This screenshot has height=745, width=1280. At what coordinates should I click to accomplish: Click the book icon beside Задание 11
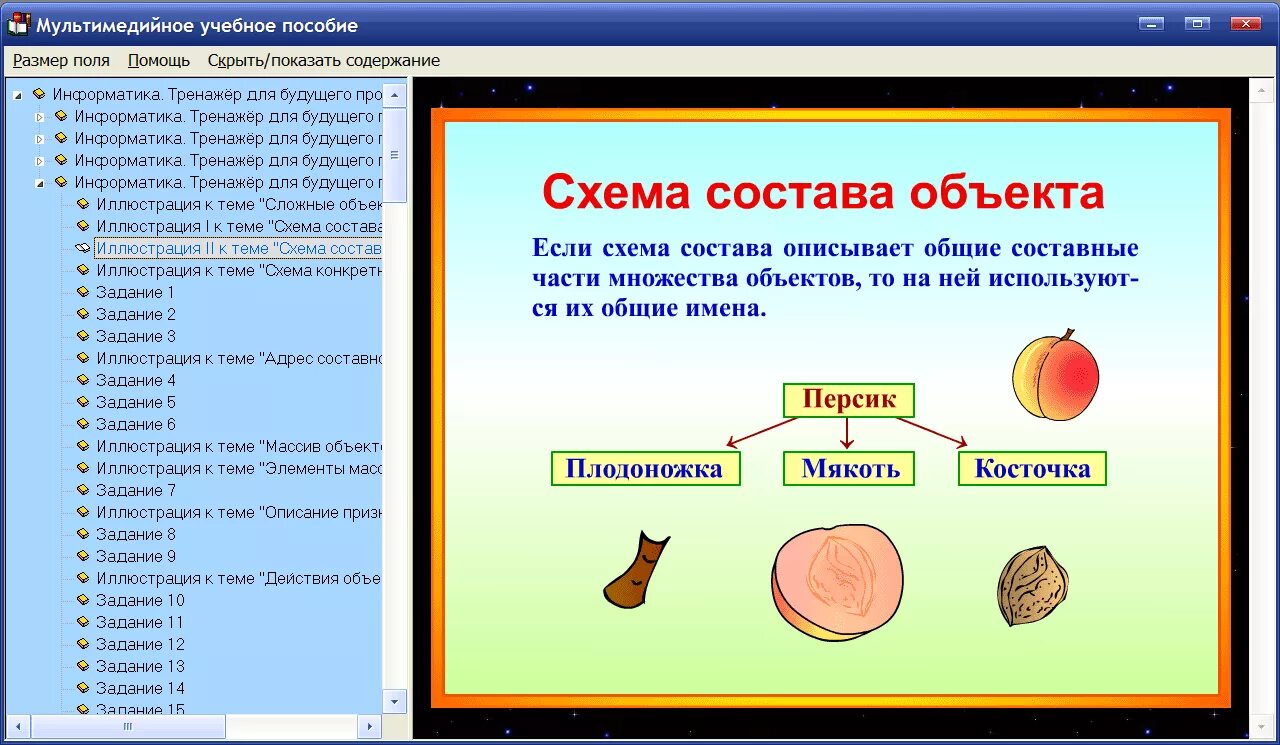click(83, 622)
